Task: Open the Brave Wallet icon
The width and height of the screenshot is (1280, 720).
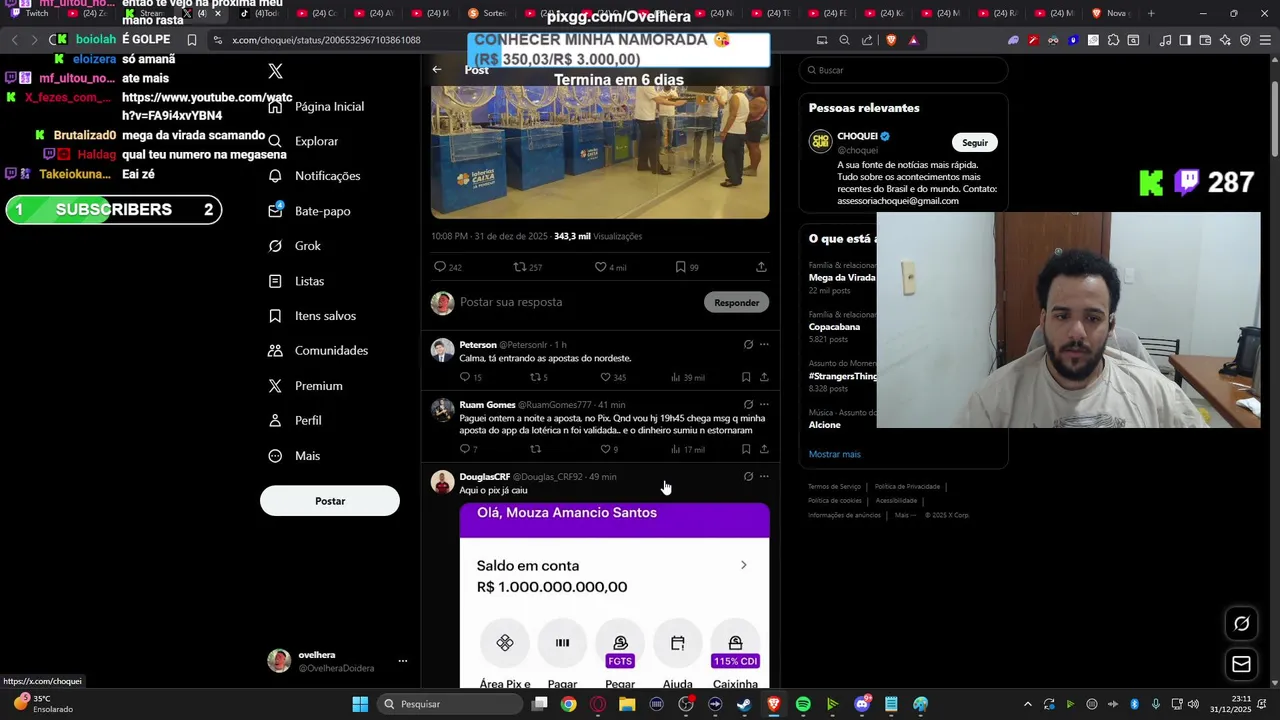Action: [x=1205, y=40]
